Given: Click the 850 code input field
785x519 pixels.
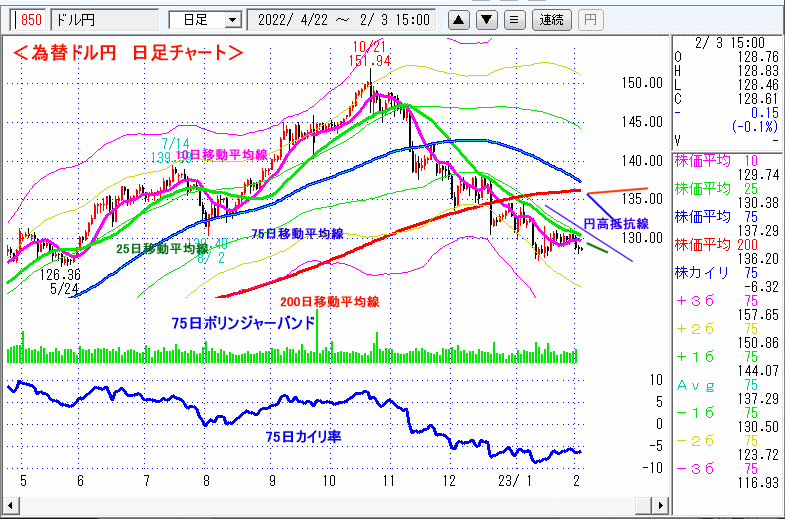Looking at the screenshot, I should tap(28, 20).
